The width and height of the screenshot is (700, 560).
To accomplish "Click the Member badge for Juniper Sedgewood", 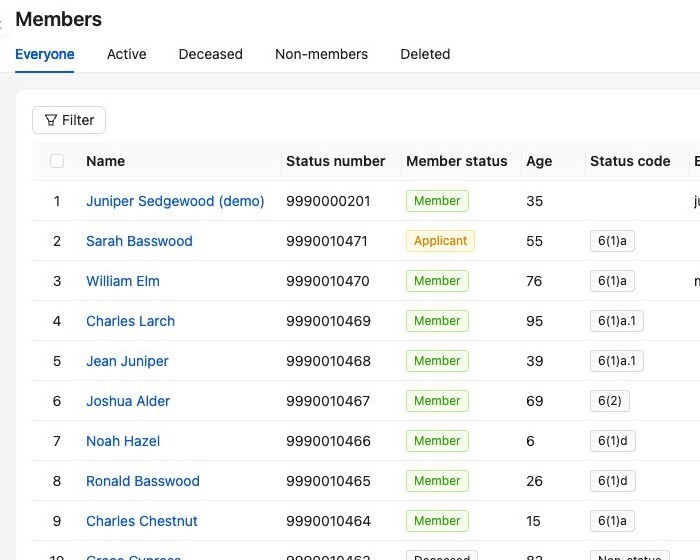I will 438,201.
